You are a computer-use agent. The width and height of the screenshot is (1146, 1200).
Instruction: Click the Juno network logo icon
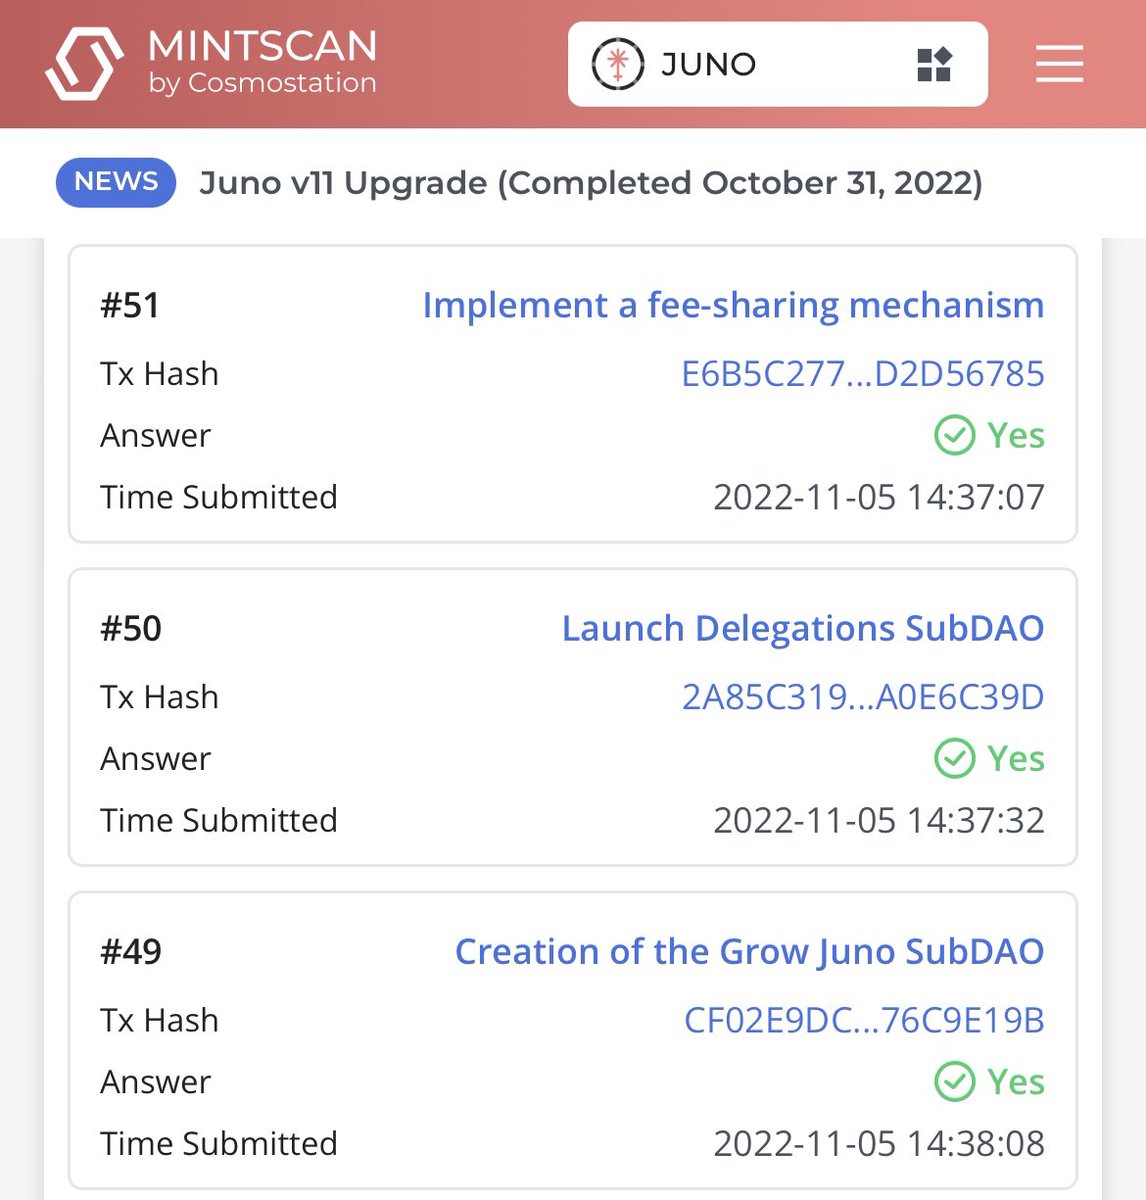[618, 64]
